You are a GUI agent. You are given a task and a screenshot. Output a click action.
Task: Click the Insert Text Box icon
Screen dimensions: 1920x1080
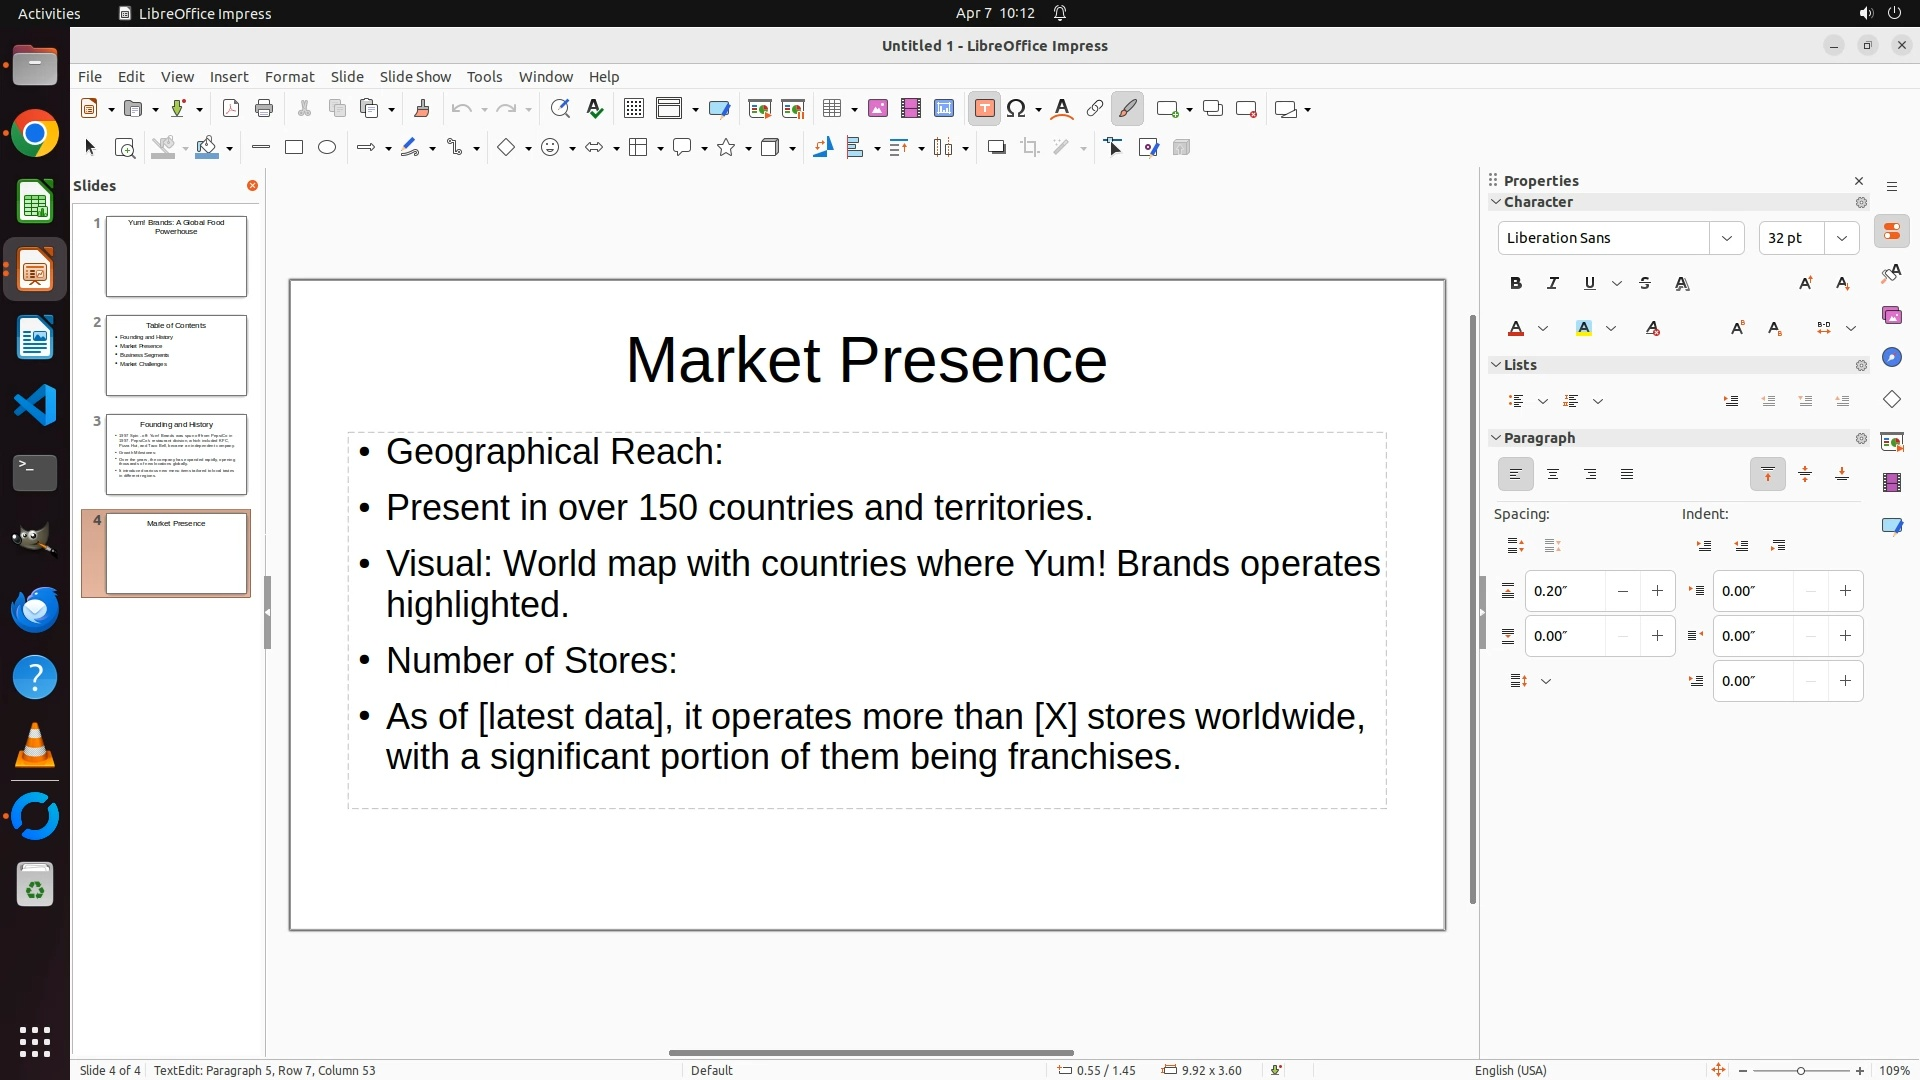pyautogui.click(x=984, y=109)
